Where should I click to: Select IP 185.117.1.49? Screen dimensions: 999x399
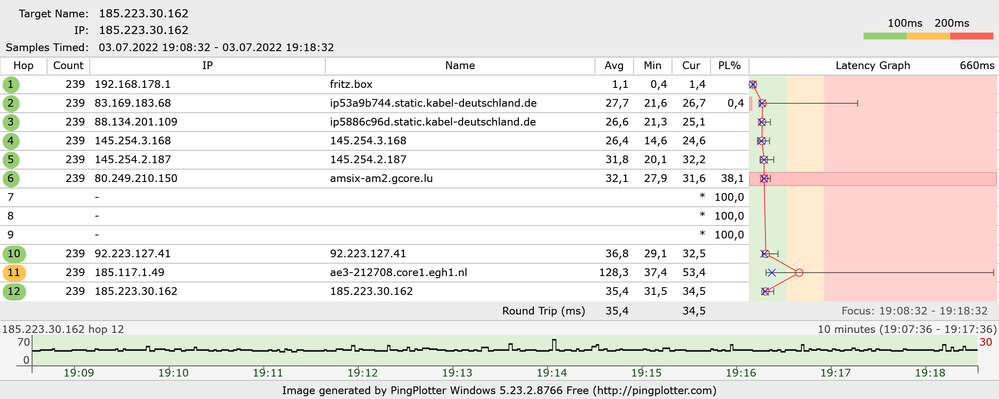[x=129, y=273]
